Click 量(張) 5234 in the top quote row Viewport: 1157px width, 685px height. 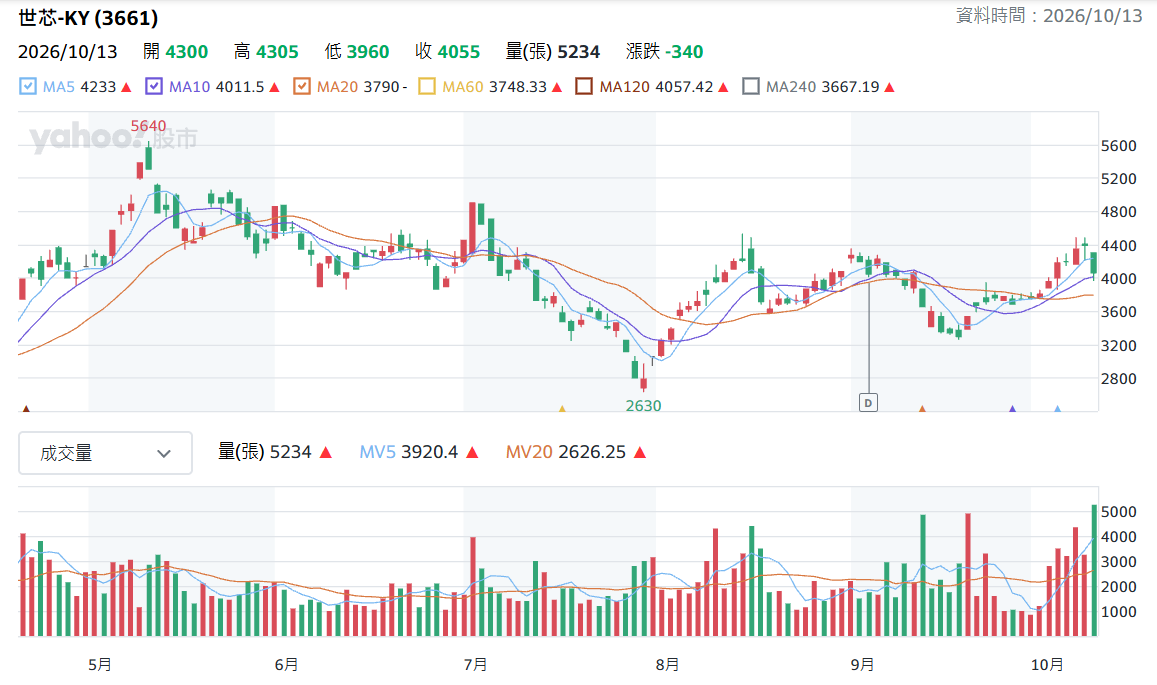[x=553, y=52]
